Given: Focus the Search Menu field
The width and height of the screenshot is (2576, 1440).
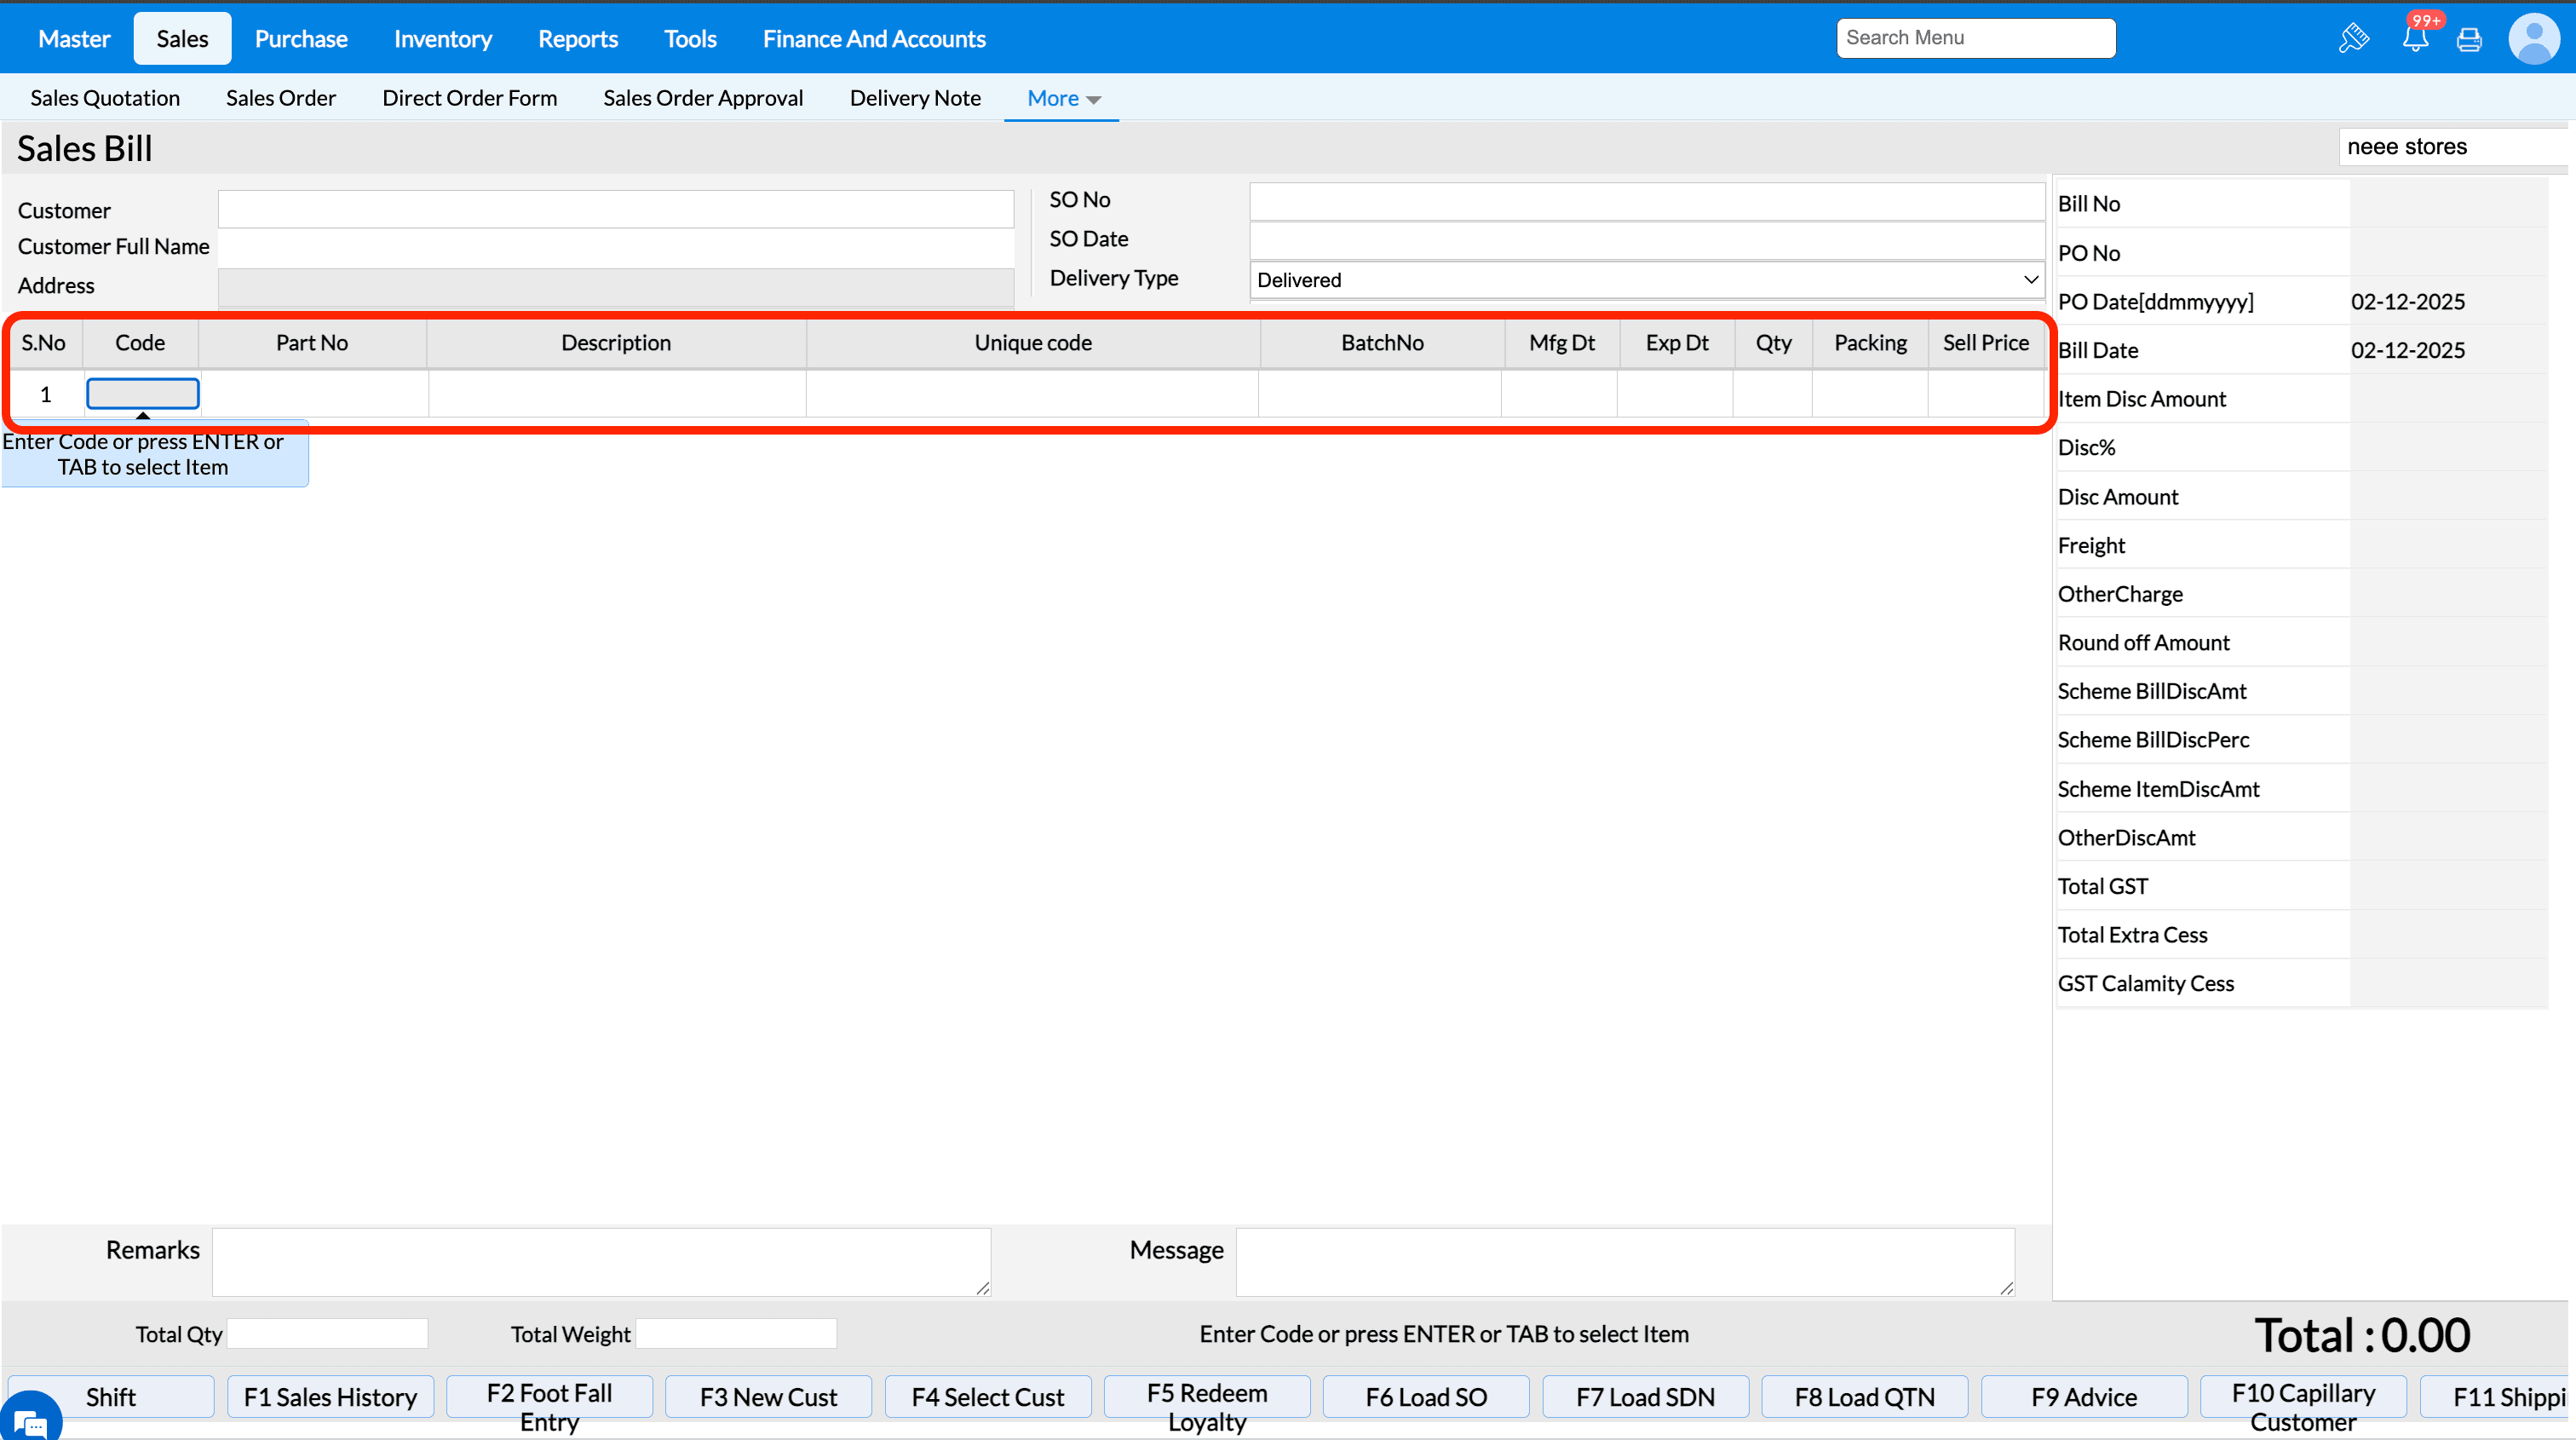Looking at the screenshot, I should [1975, 38].
